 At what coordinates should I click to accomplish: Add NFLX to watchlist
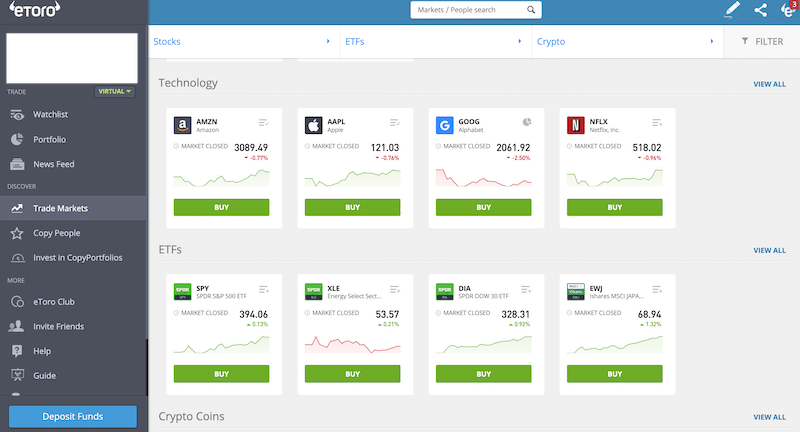click(657, 122)
